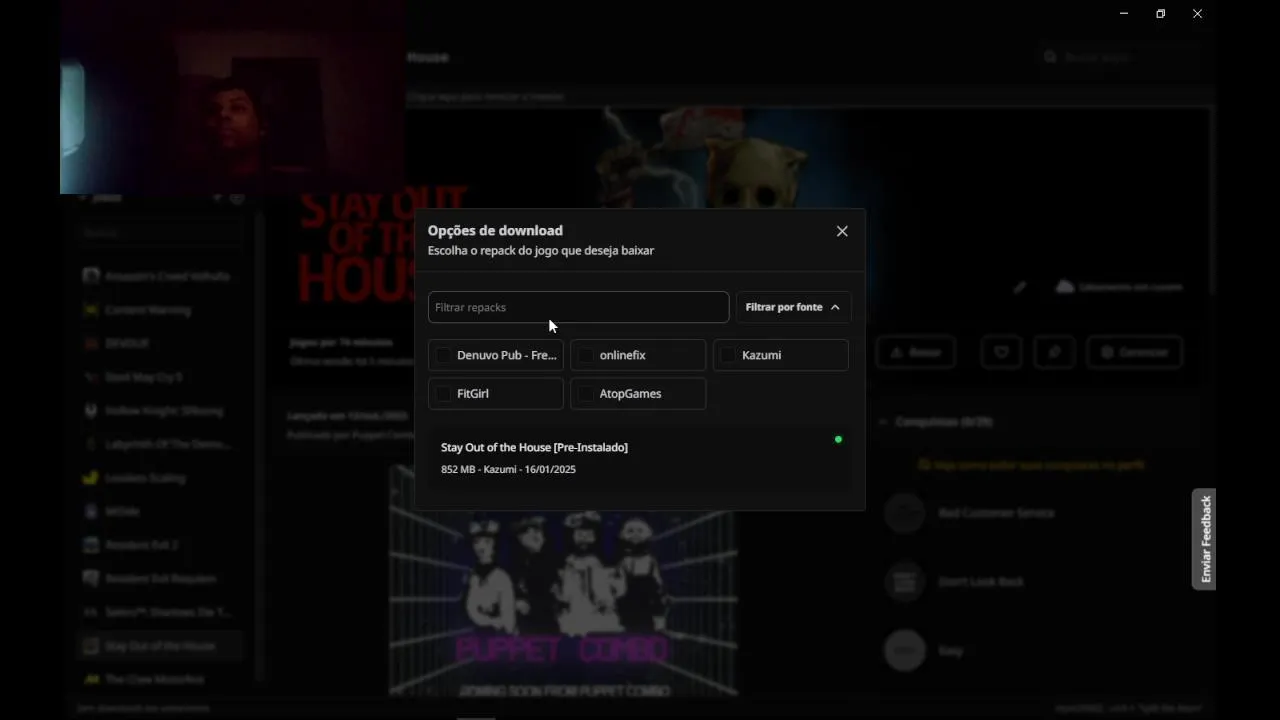This screenshot has height=720, width=1280.
Task: Click the game page vertical scrollbar
Action: (1211, 200)
